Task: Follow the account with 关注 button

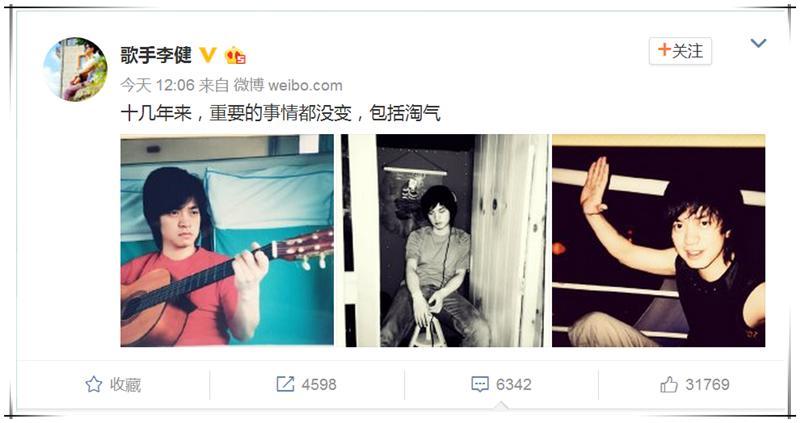Action: coord(680,51)
